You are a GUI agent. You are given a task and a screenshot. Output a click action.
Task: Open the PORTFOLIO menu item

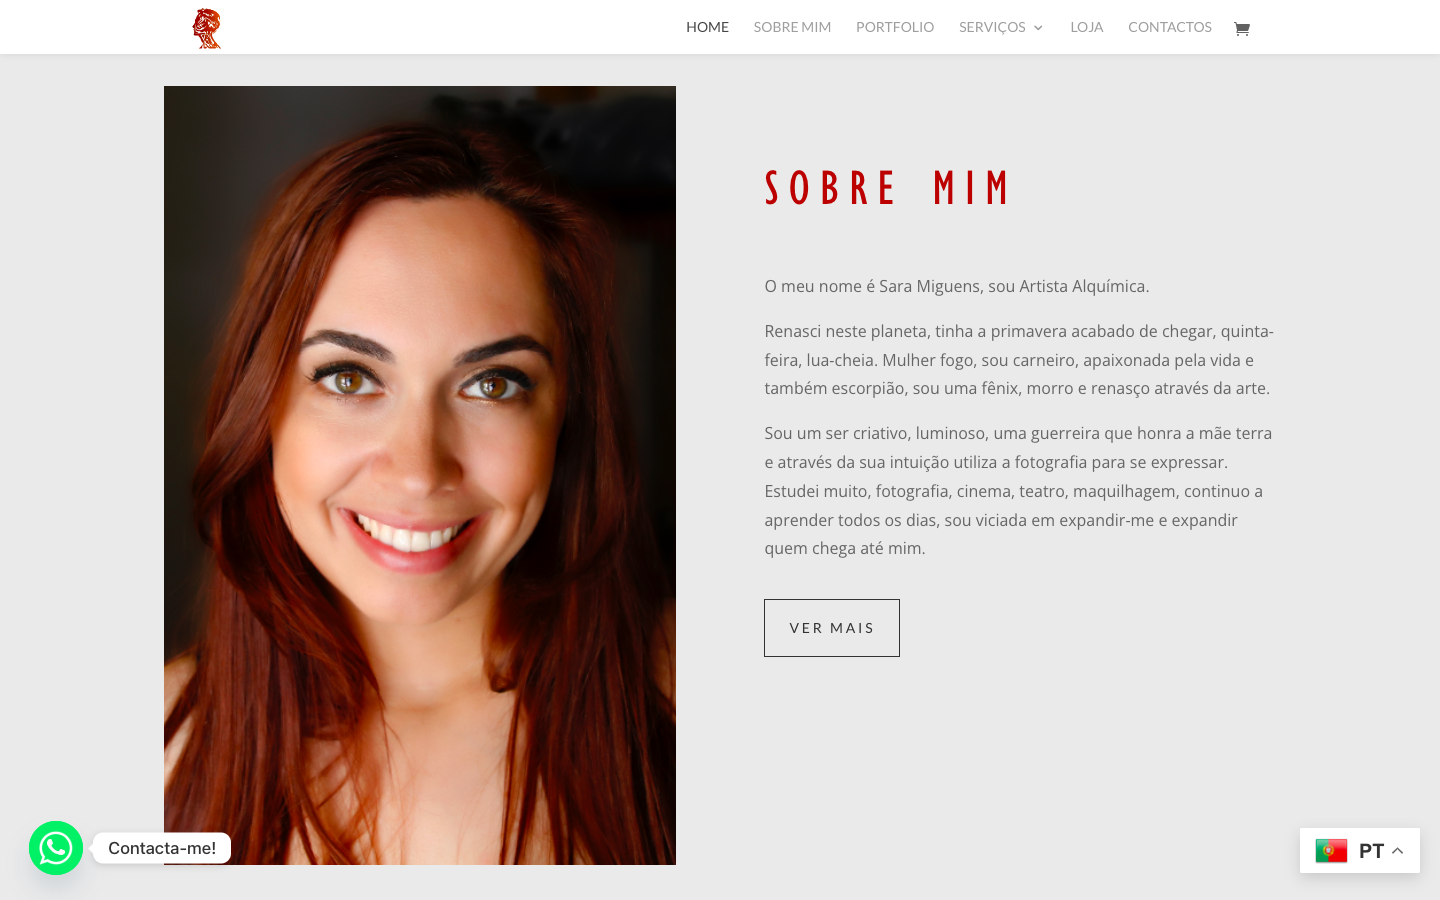[895, 27]
